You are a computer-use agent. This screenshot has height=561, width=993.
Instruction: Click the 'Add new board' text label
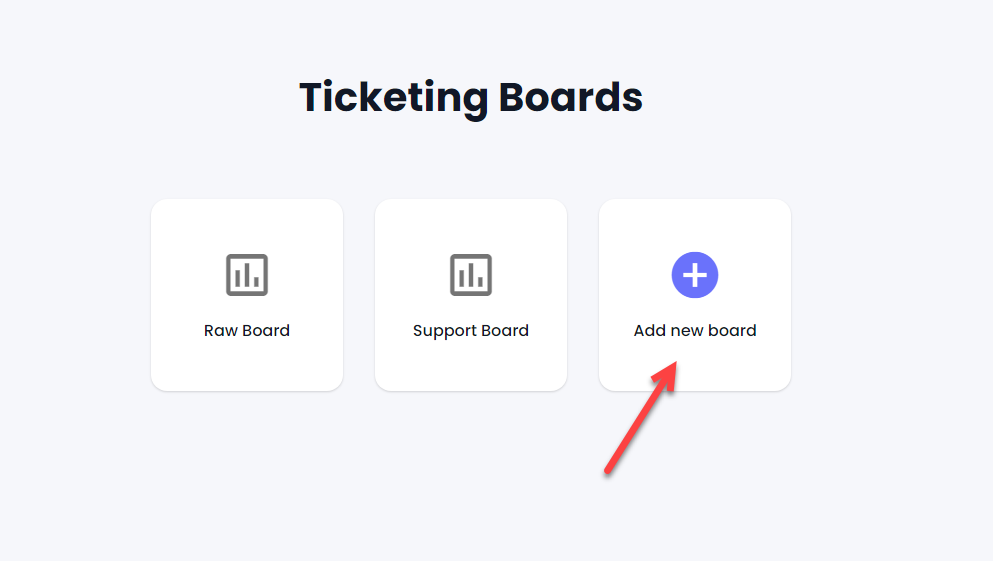point(695,331)
